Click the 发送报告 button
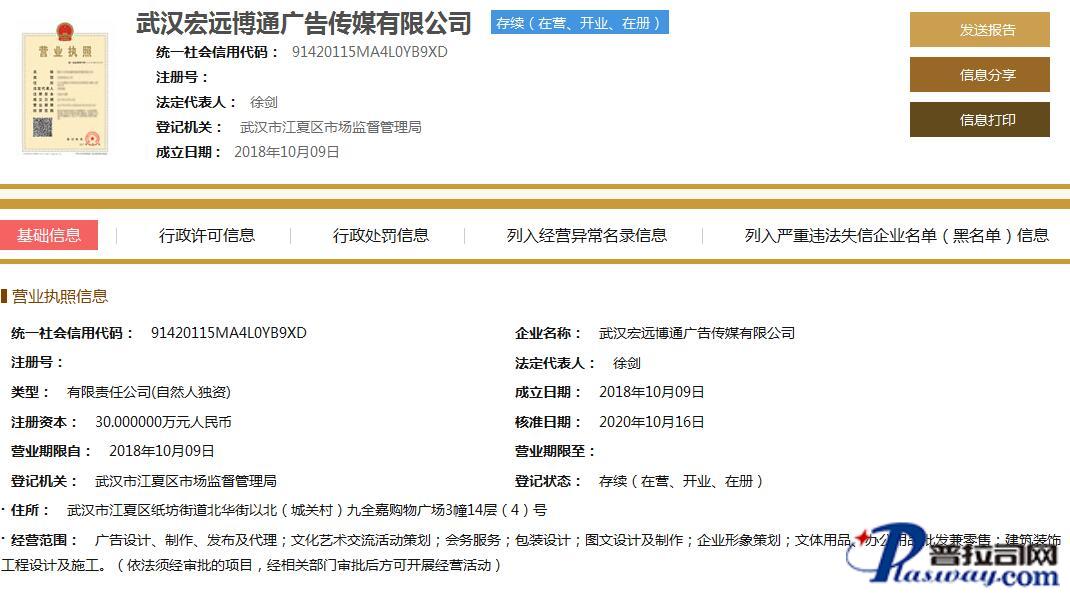 tap(979, 30)
